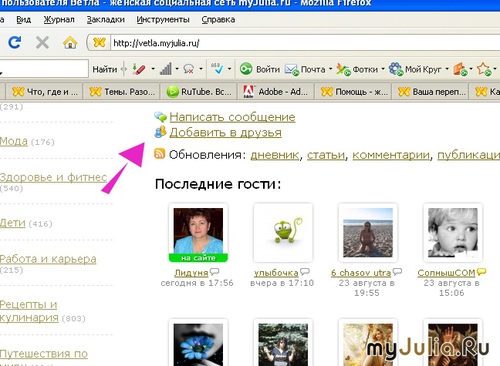
Task: Open the Мой Круг flower icon
Action: (396, 69)
